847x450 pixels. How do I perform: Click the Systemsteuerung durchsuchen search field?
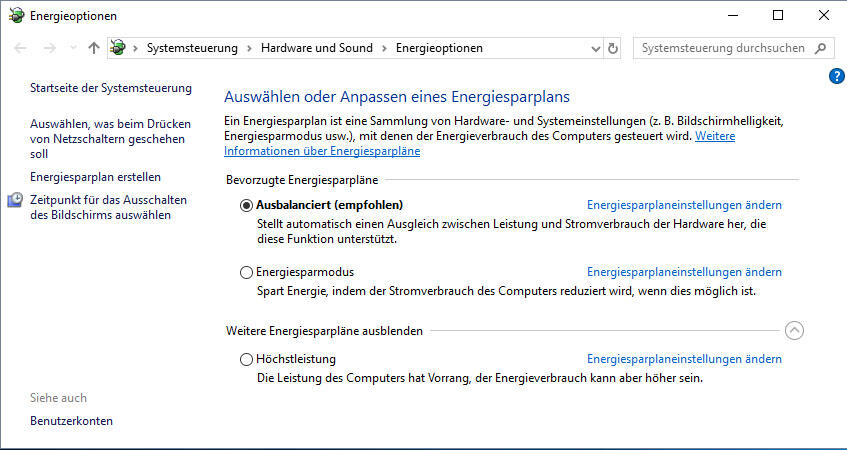720,48
